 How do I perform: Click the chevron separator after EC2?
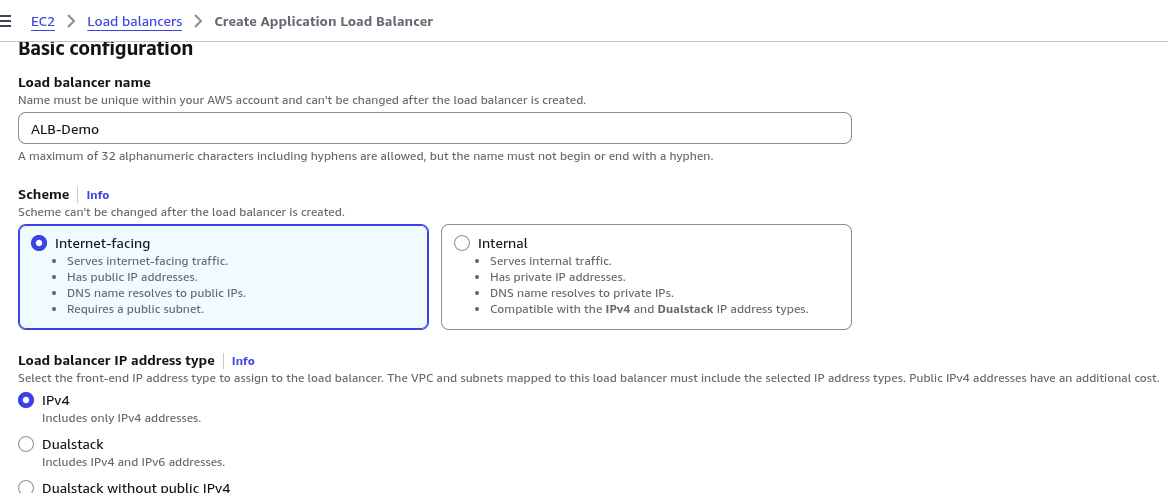[x=72, y=22]
